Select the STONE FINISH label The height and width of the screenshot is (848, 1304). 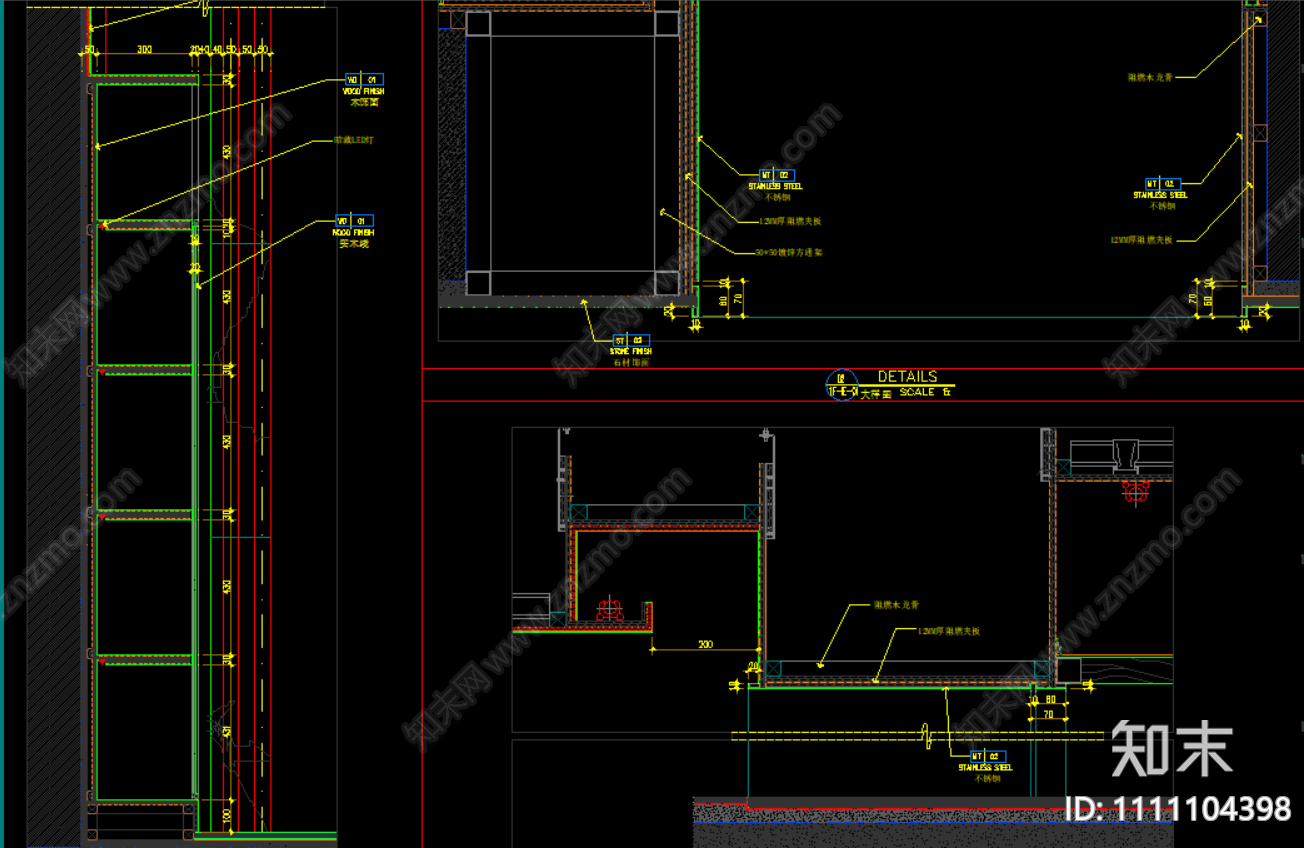click(x=631, y=352)
